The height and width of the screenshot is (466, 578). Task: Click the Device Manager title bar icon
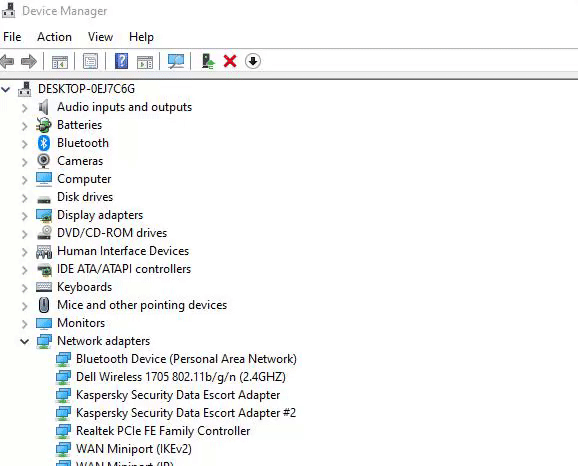pos(8,10)
